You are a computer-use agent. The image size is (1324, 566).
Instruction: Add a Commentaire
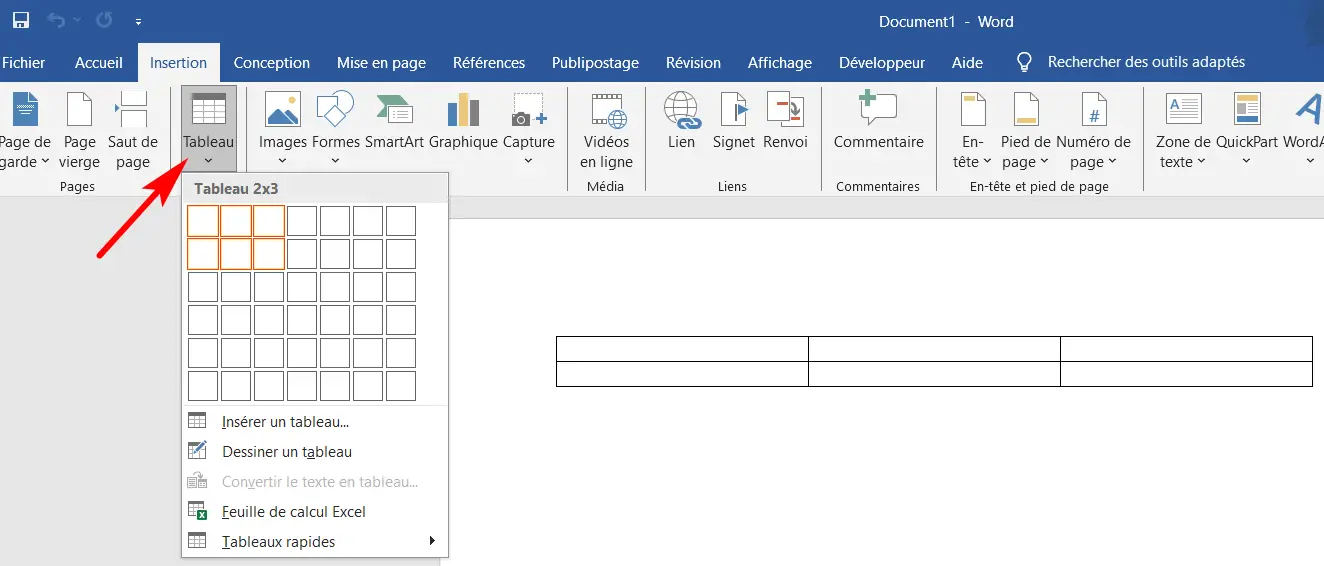click(879, 121)
